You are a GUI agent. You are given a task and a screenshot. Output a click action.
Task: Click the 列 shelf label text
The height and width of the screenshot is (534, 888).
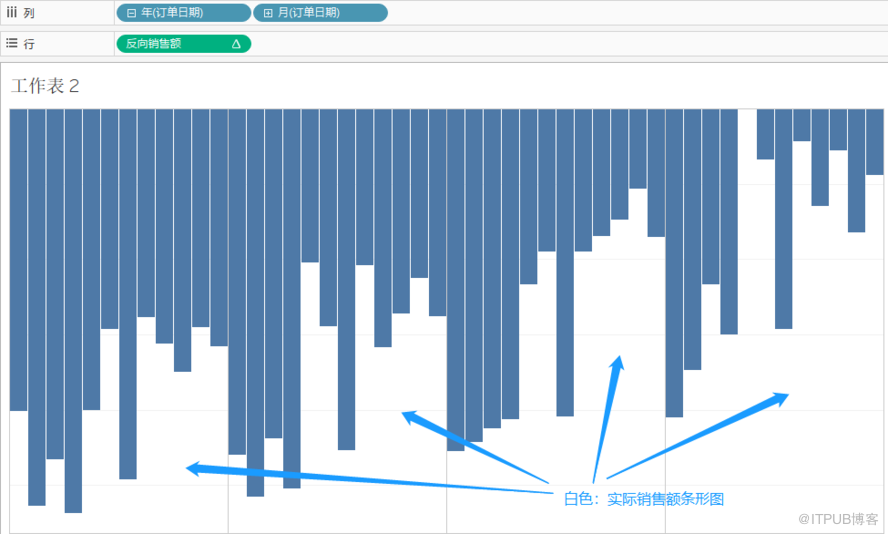tap(29, 13)
